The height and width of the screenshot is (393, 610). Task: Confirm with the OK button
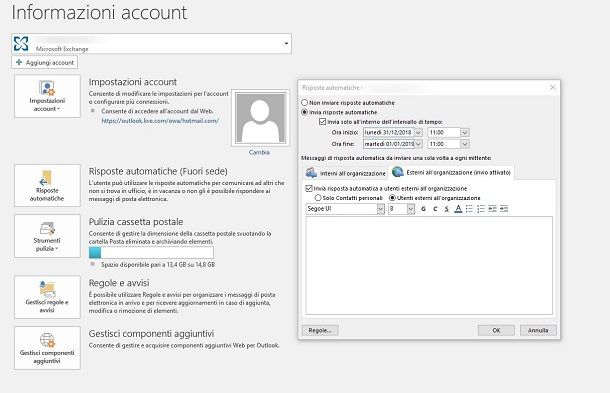[496, 330]
